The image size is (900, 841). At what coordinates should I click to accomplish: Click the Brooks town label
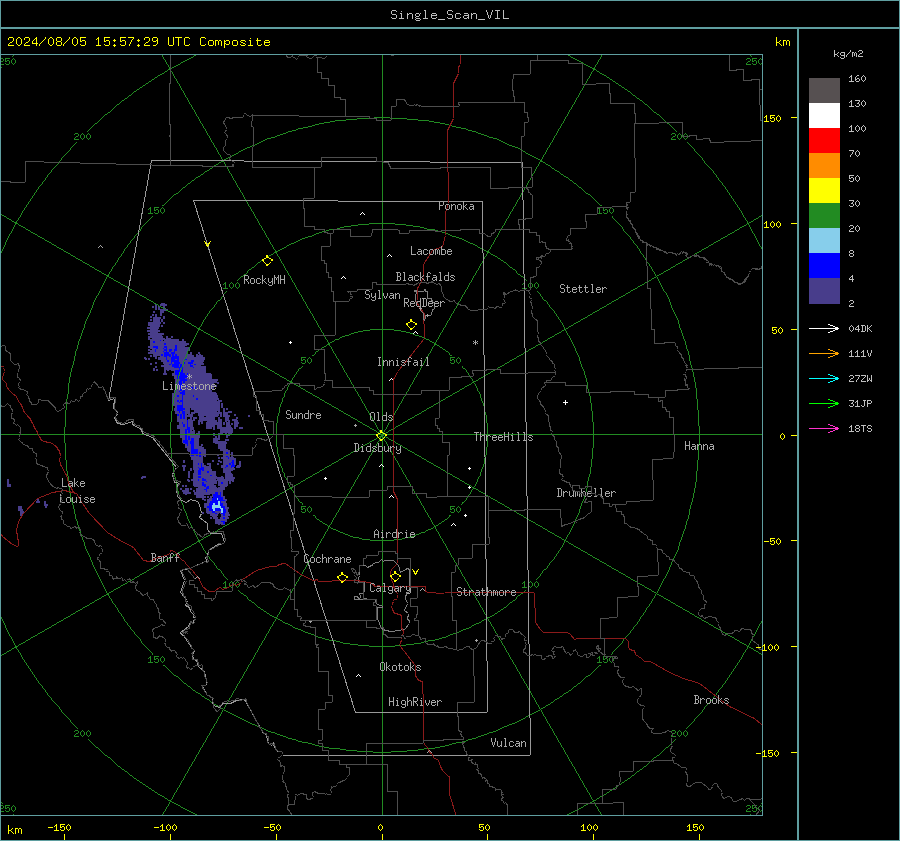(711, 700)
